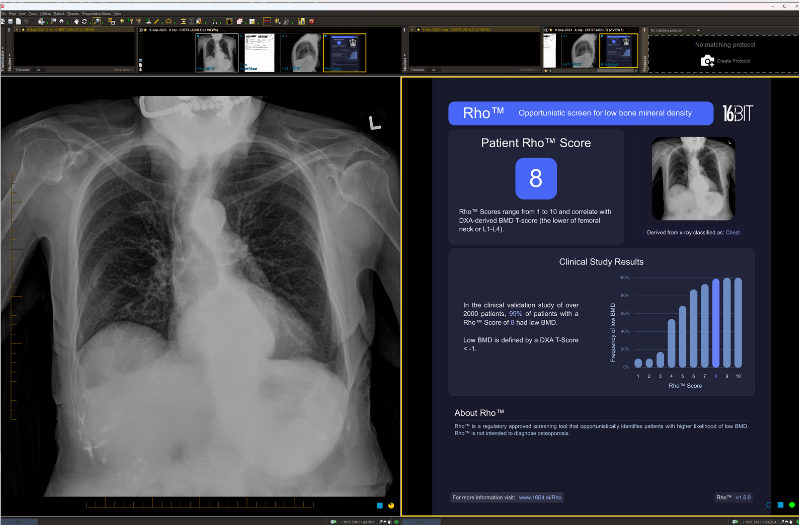Click the yellow and blue toolbar icon
This screenshot has width=799, height=525.
click(302, 21)
